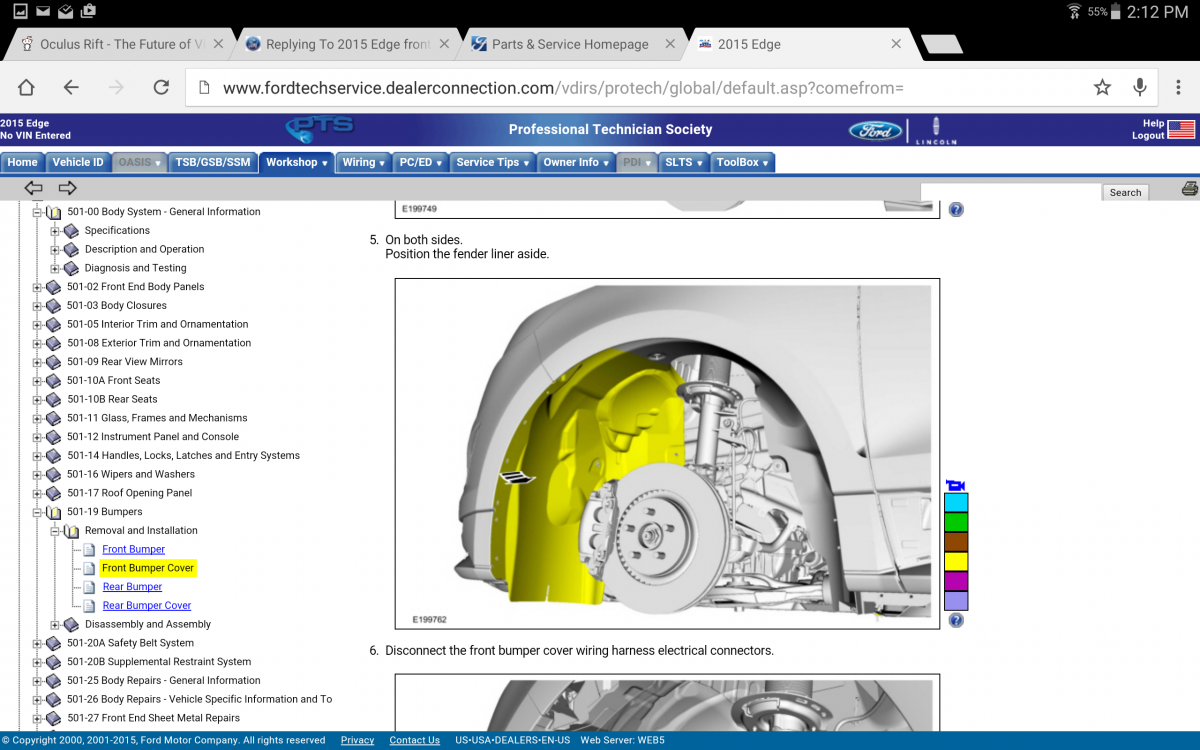Tap the microphone voice search icon
The image size is (1200, 750).
(x=1140, y=88)
